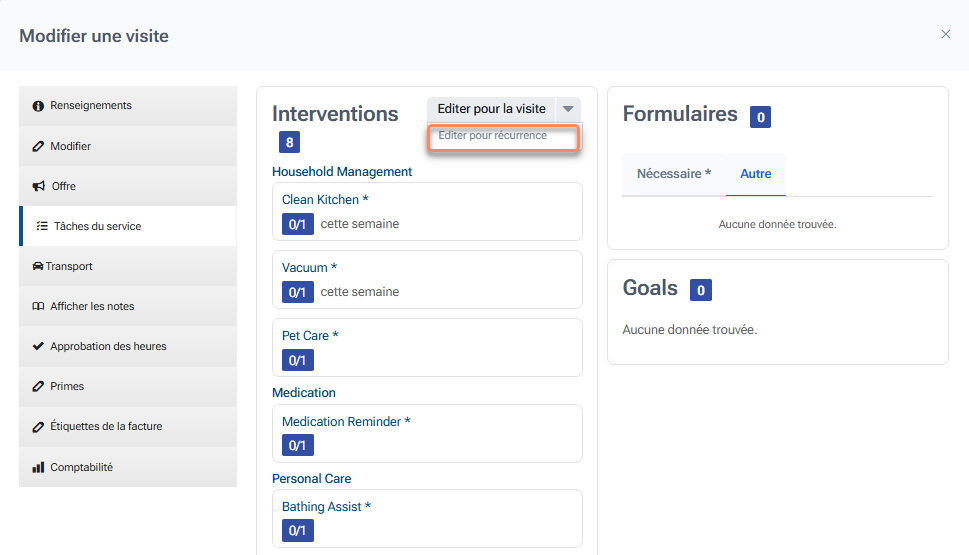
Task: Choose Editer pour récurrence option
Action: point(503,136)
